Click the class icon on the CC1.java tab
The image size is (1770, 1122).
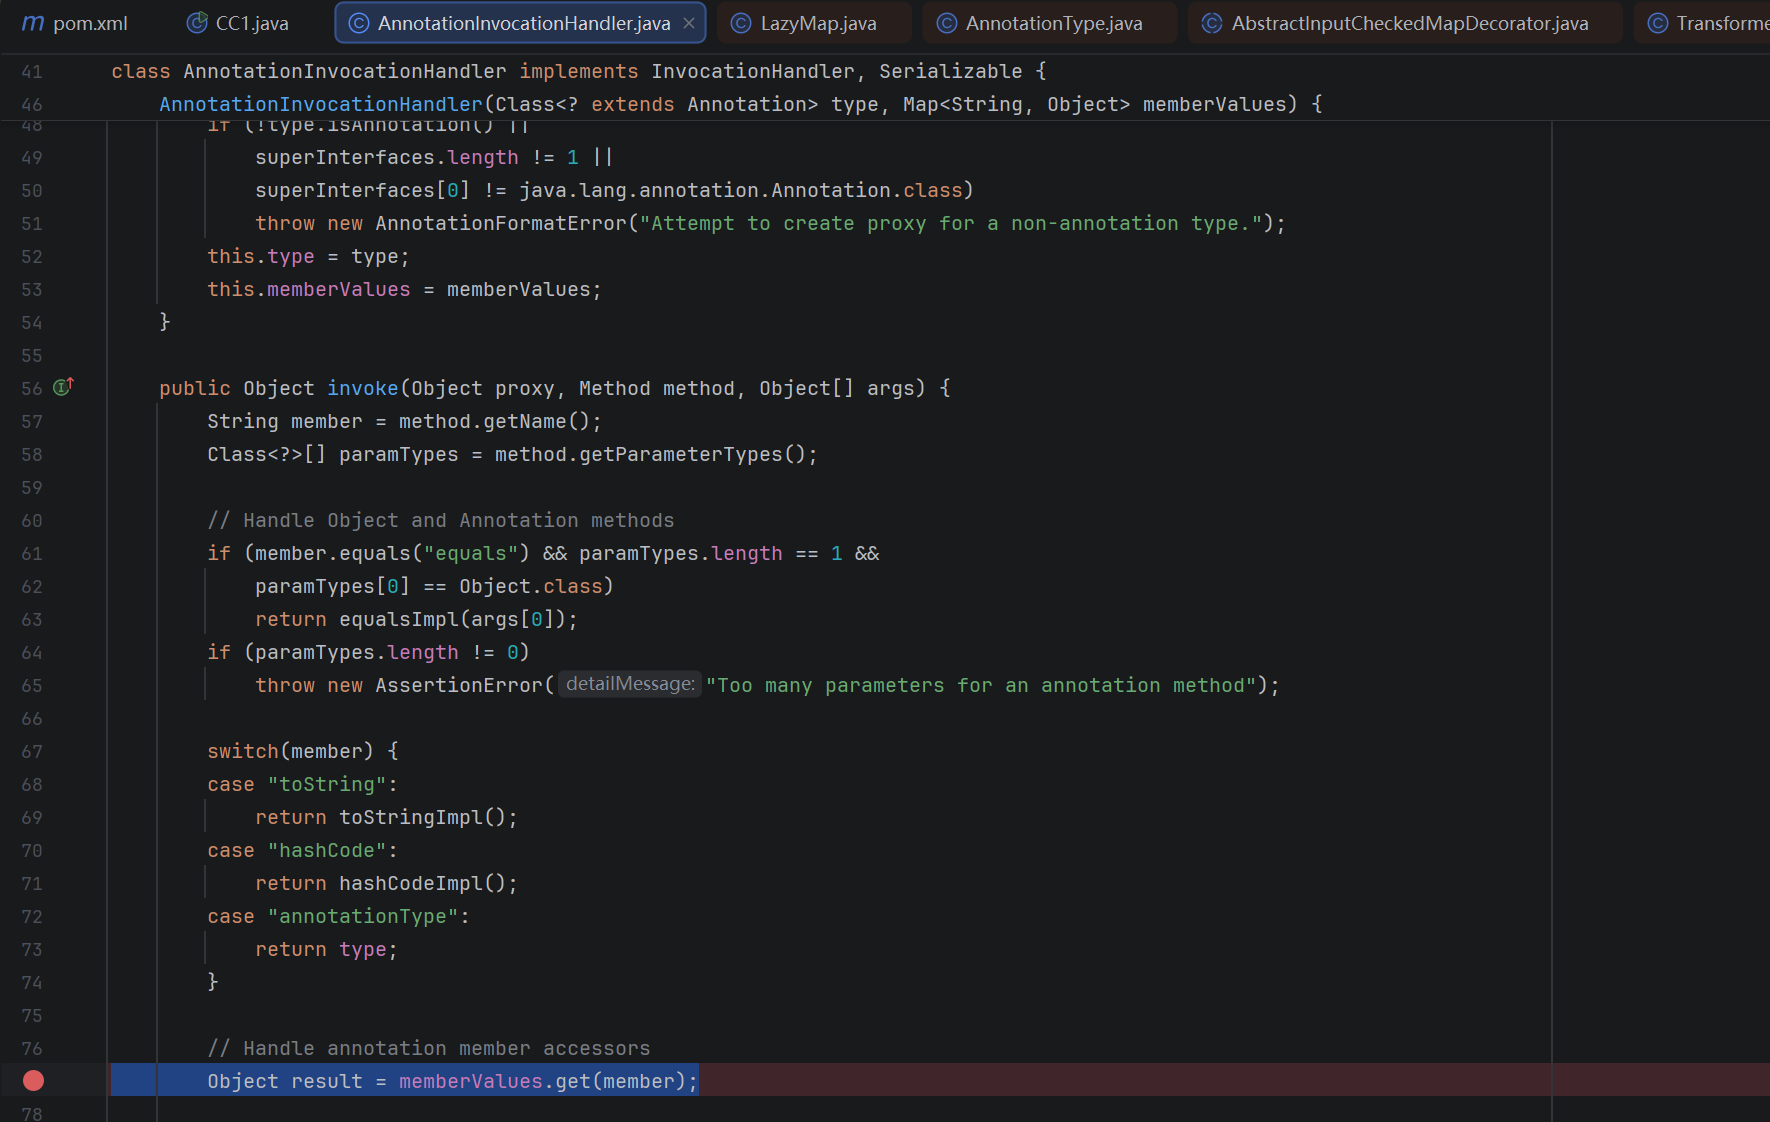tap(197, 23)
